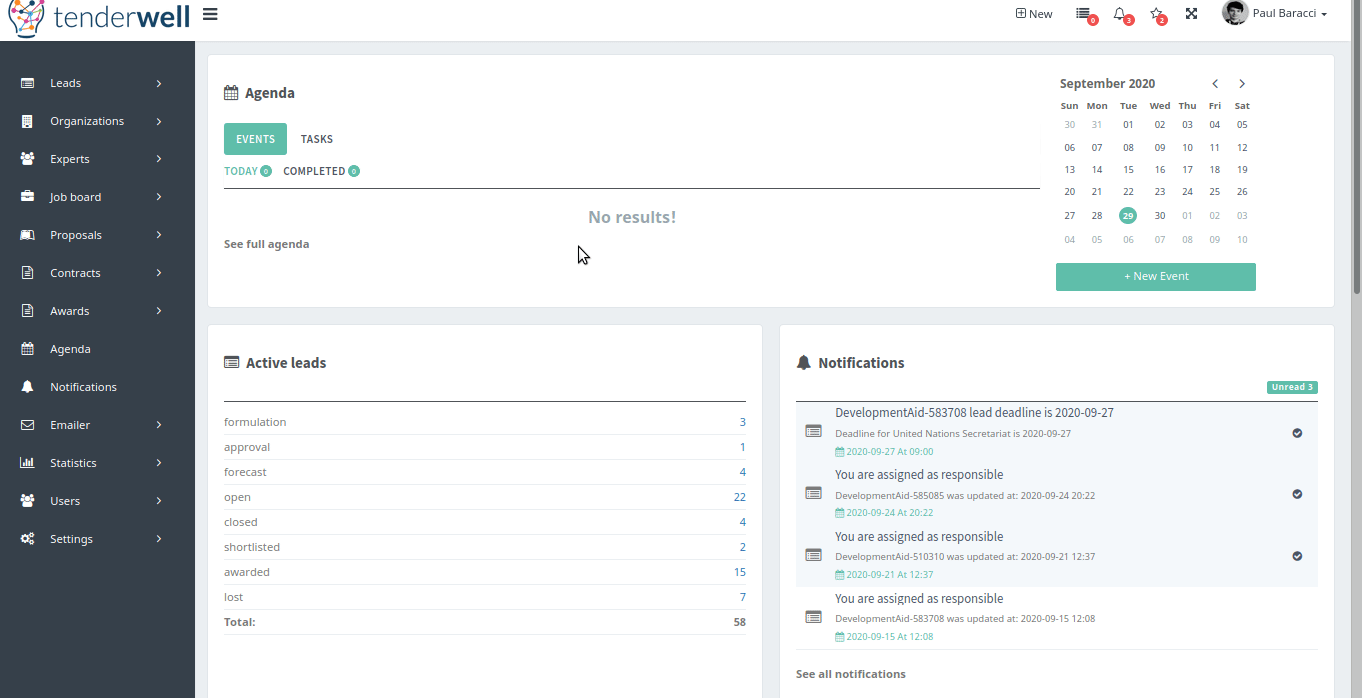Expand the Contracts menu chevron
Screen dimensions: 1362x698
[159, 273]
